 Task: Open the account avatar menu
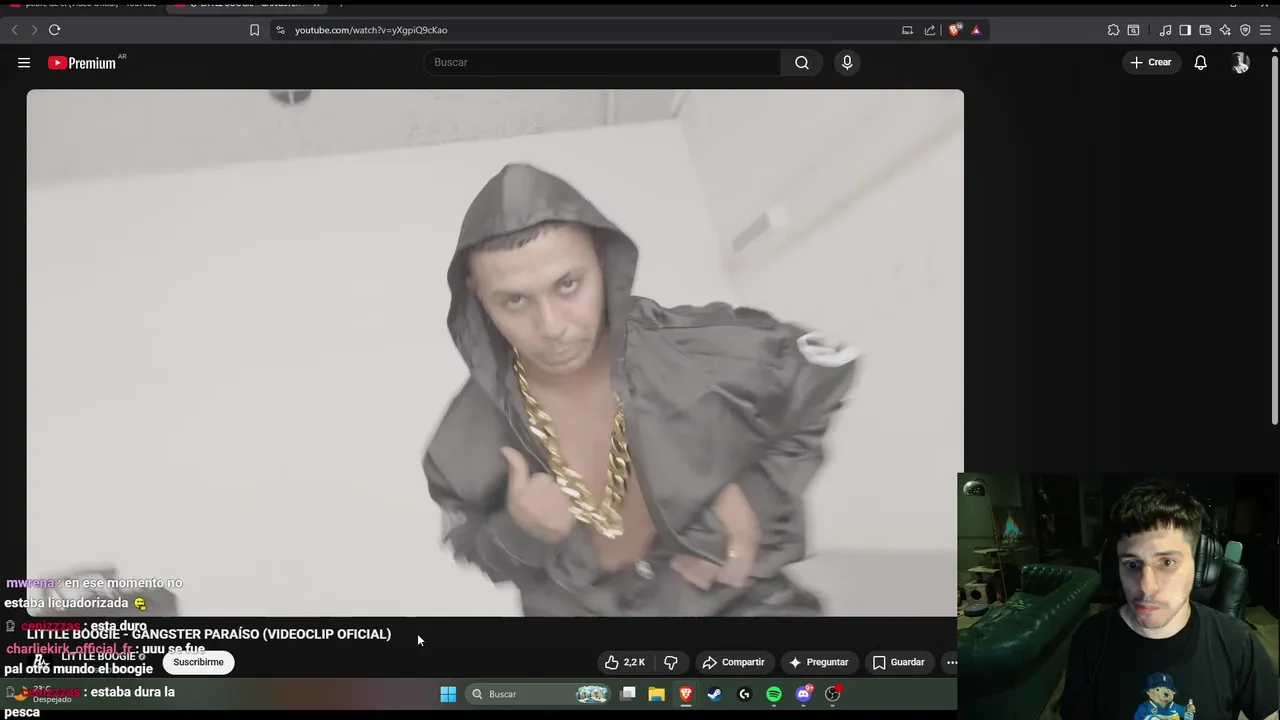[x=1240, y=62]
